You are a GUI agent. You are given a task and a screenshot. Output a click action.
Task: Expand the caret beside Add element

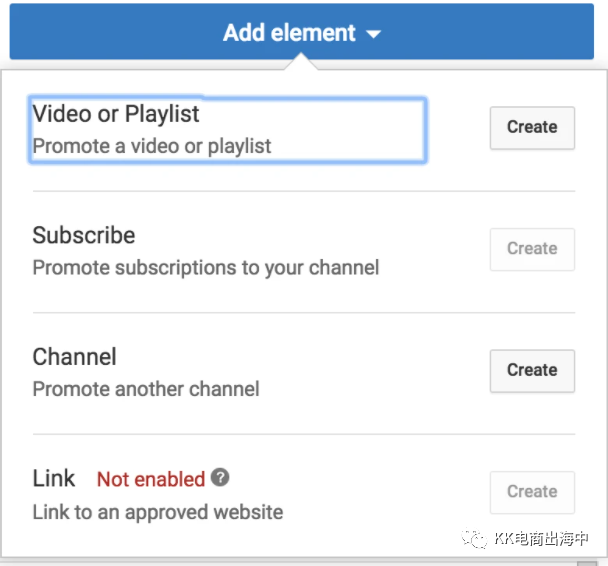[373, 35]
